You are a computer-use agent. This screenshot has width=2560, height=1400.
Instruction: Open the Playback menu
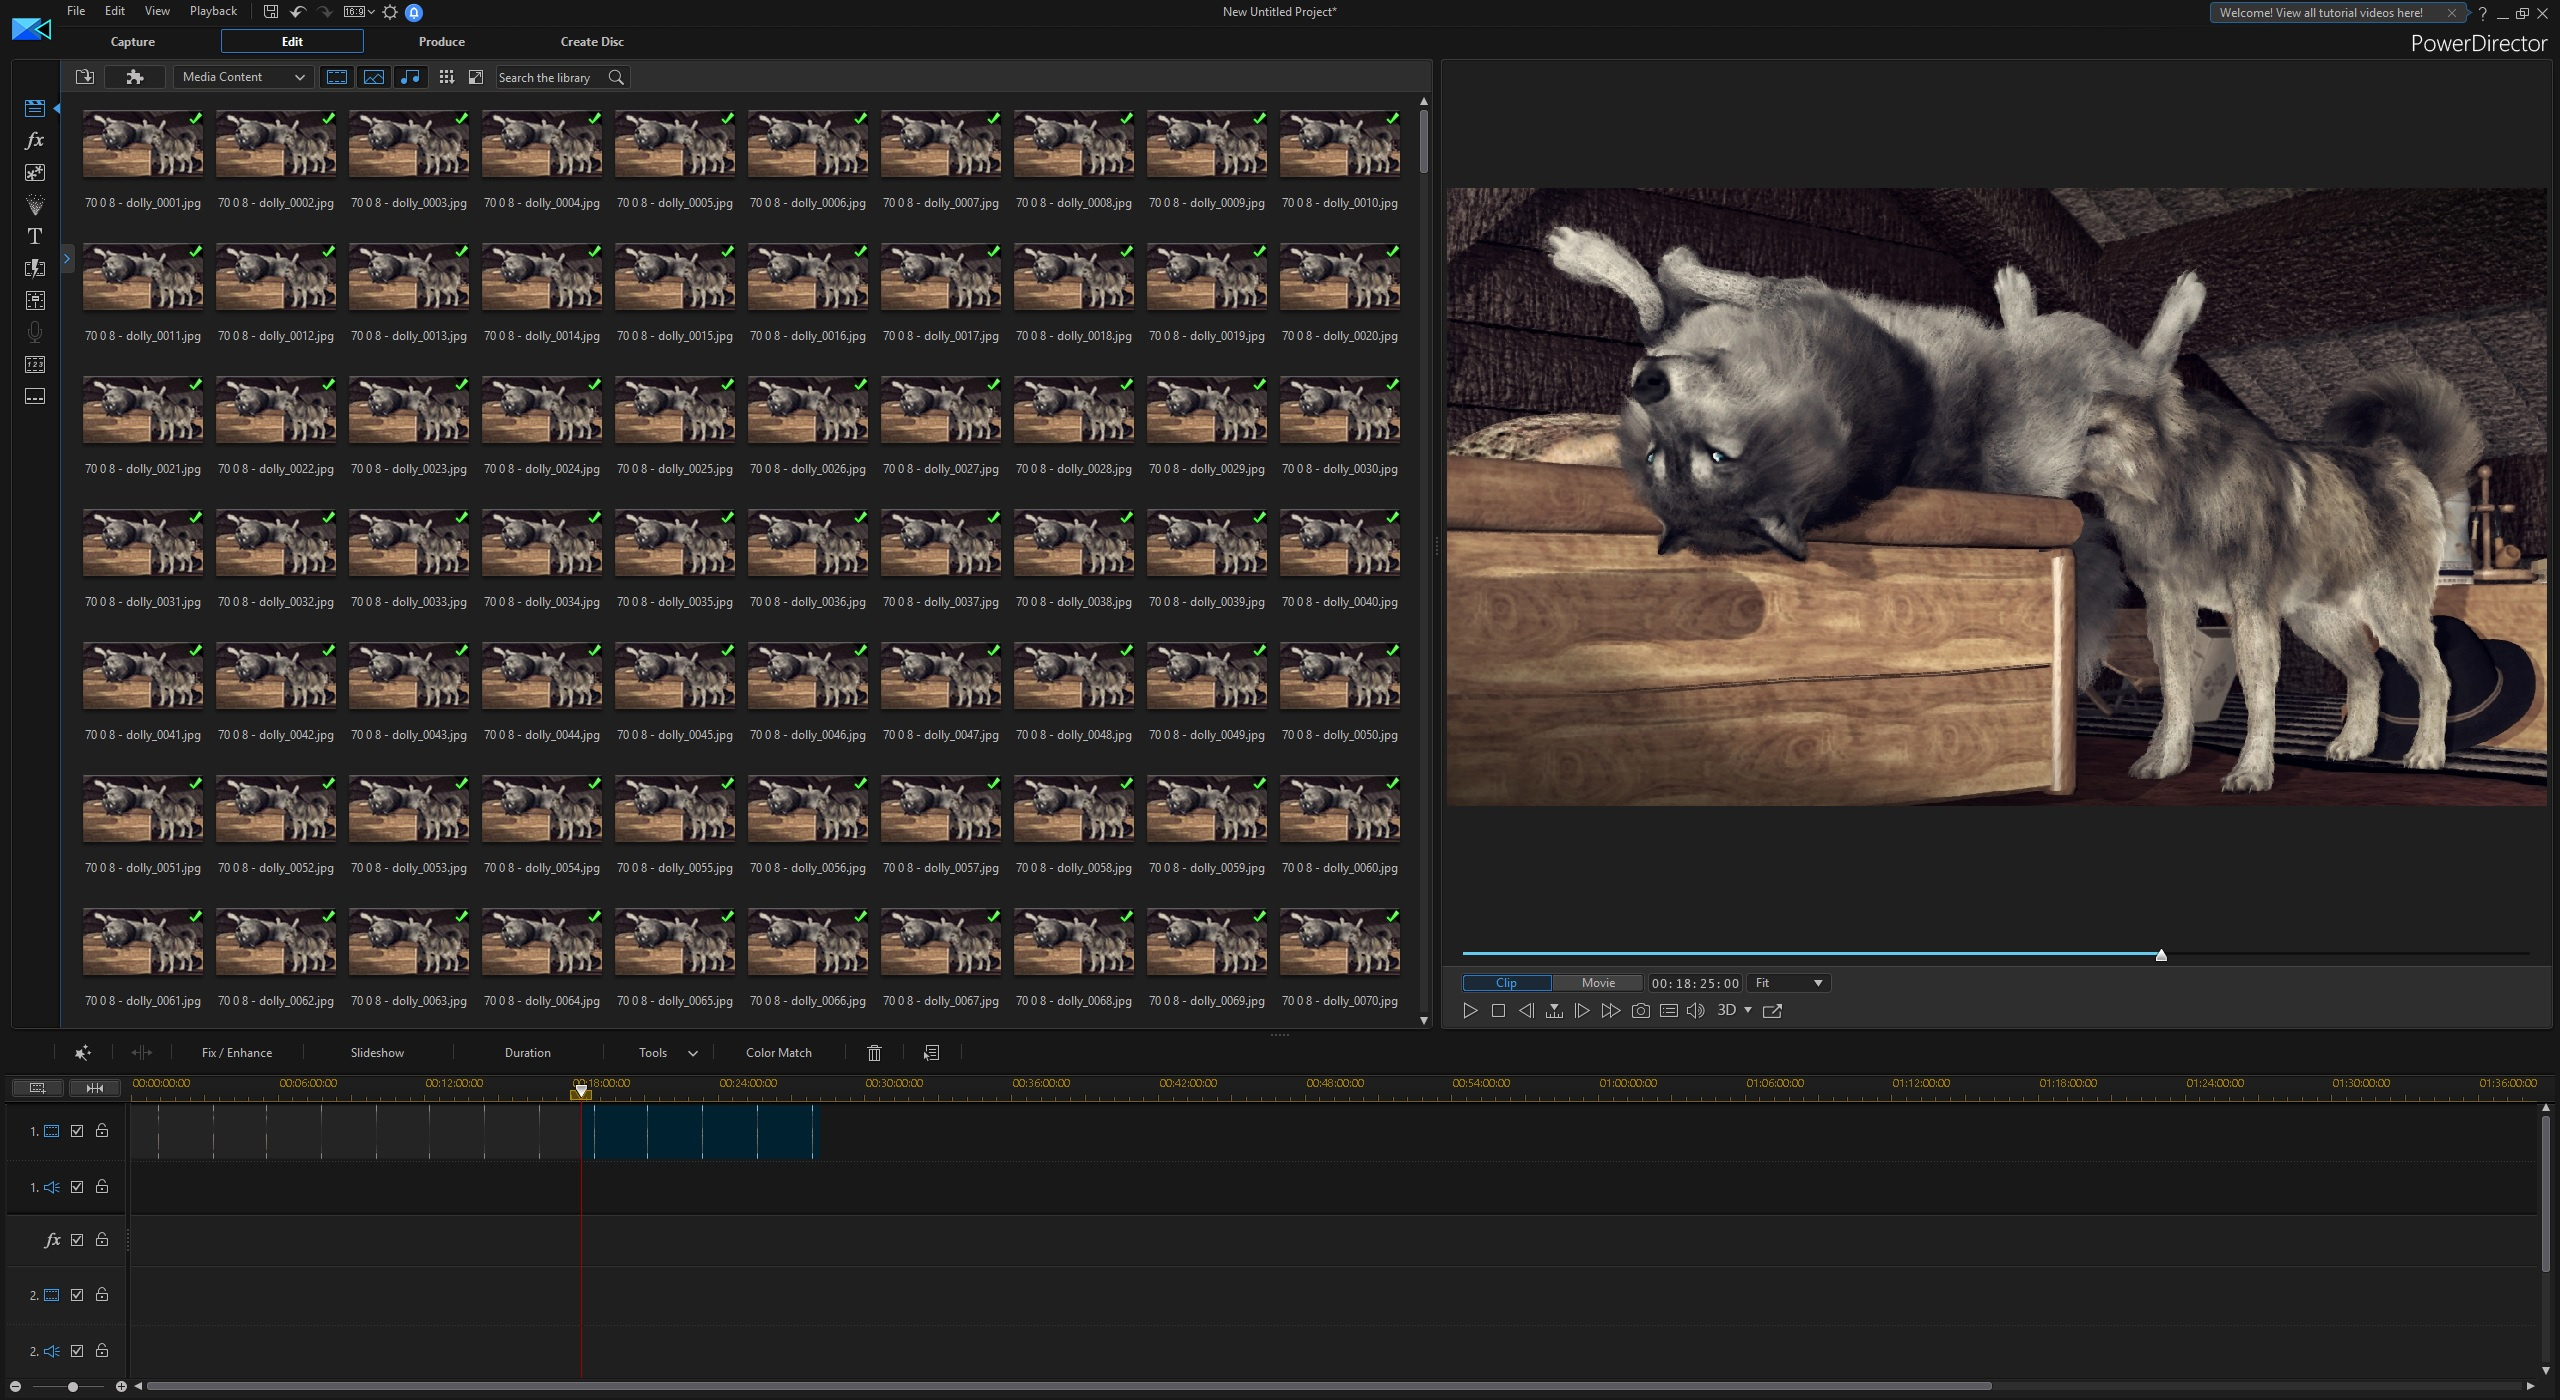click(x=213, y=11)
